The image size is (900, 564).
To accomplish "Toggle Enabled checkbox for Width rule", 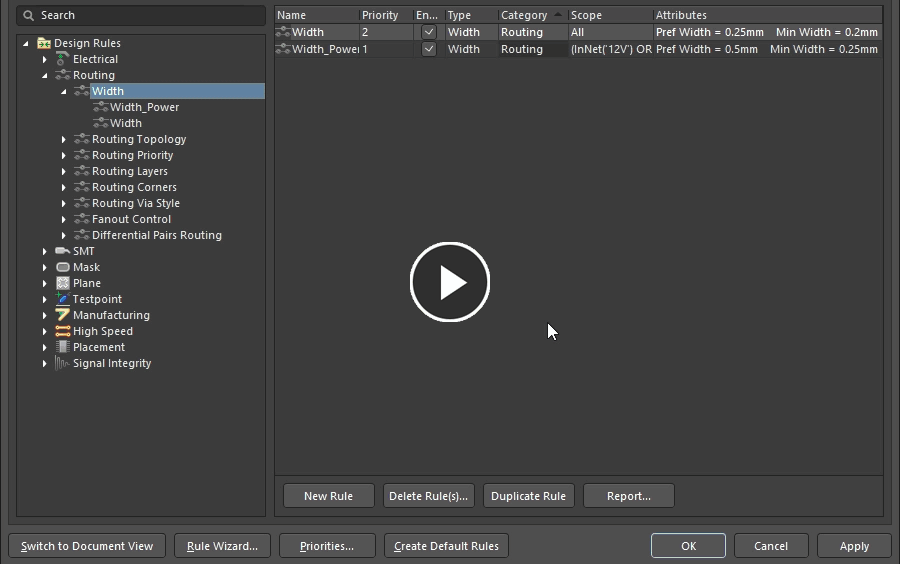I will 428,32.
